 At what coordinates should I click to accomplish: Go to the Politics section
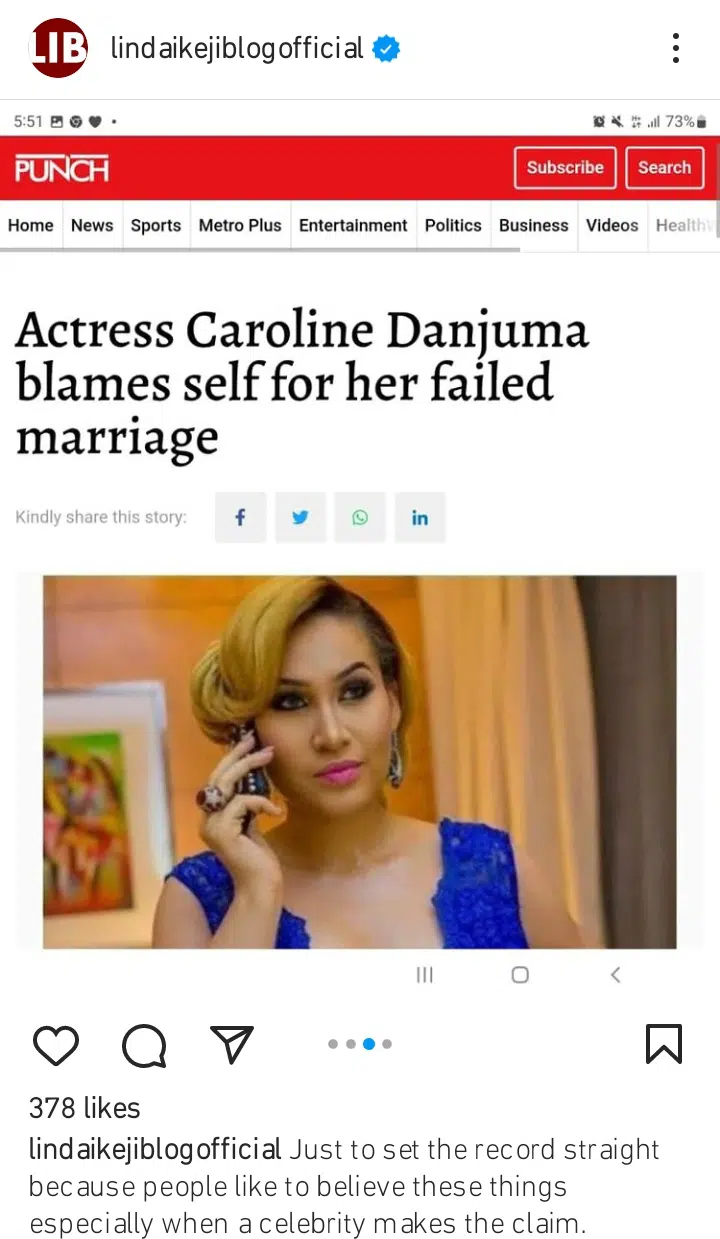coord(453,226)
